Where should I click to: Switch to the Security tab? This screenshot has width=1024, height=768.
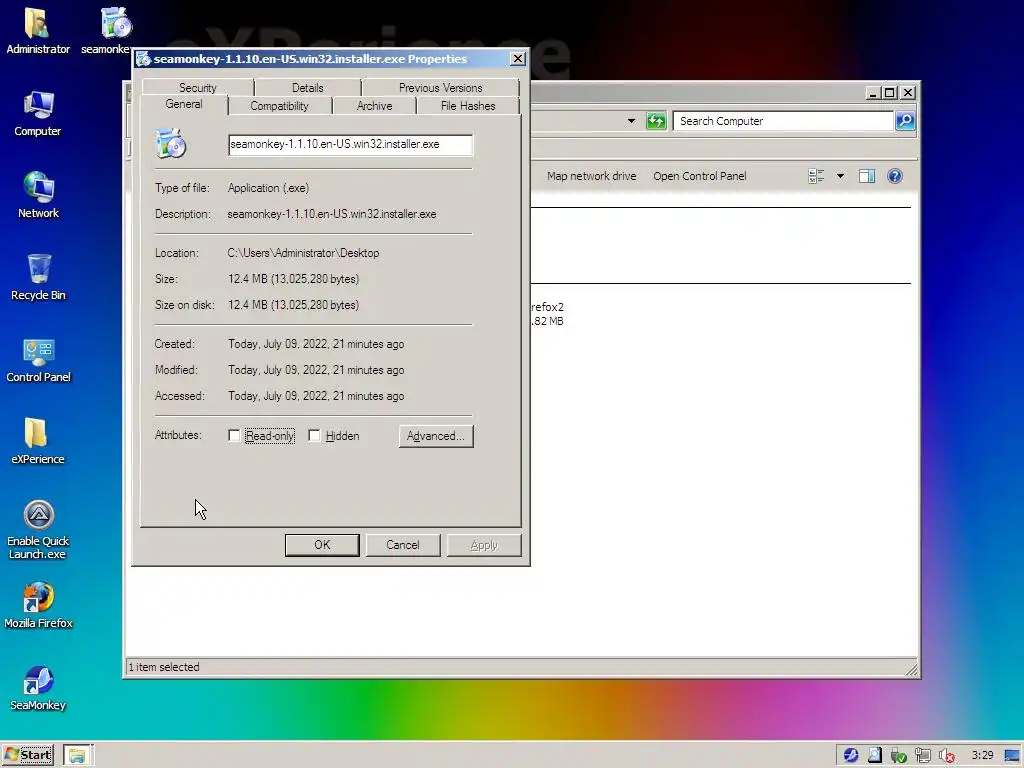[x=198, y=88]
